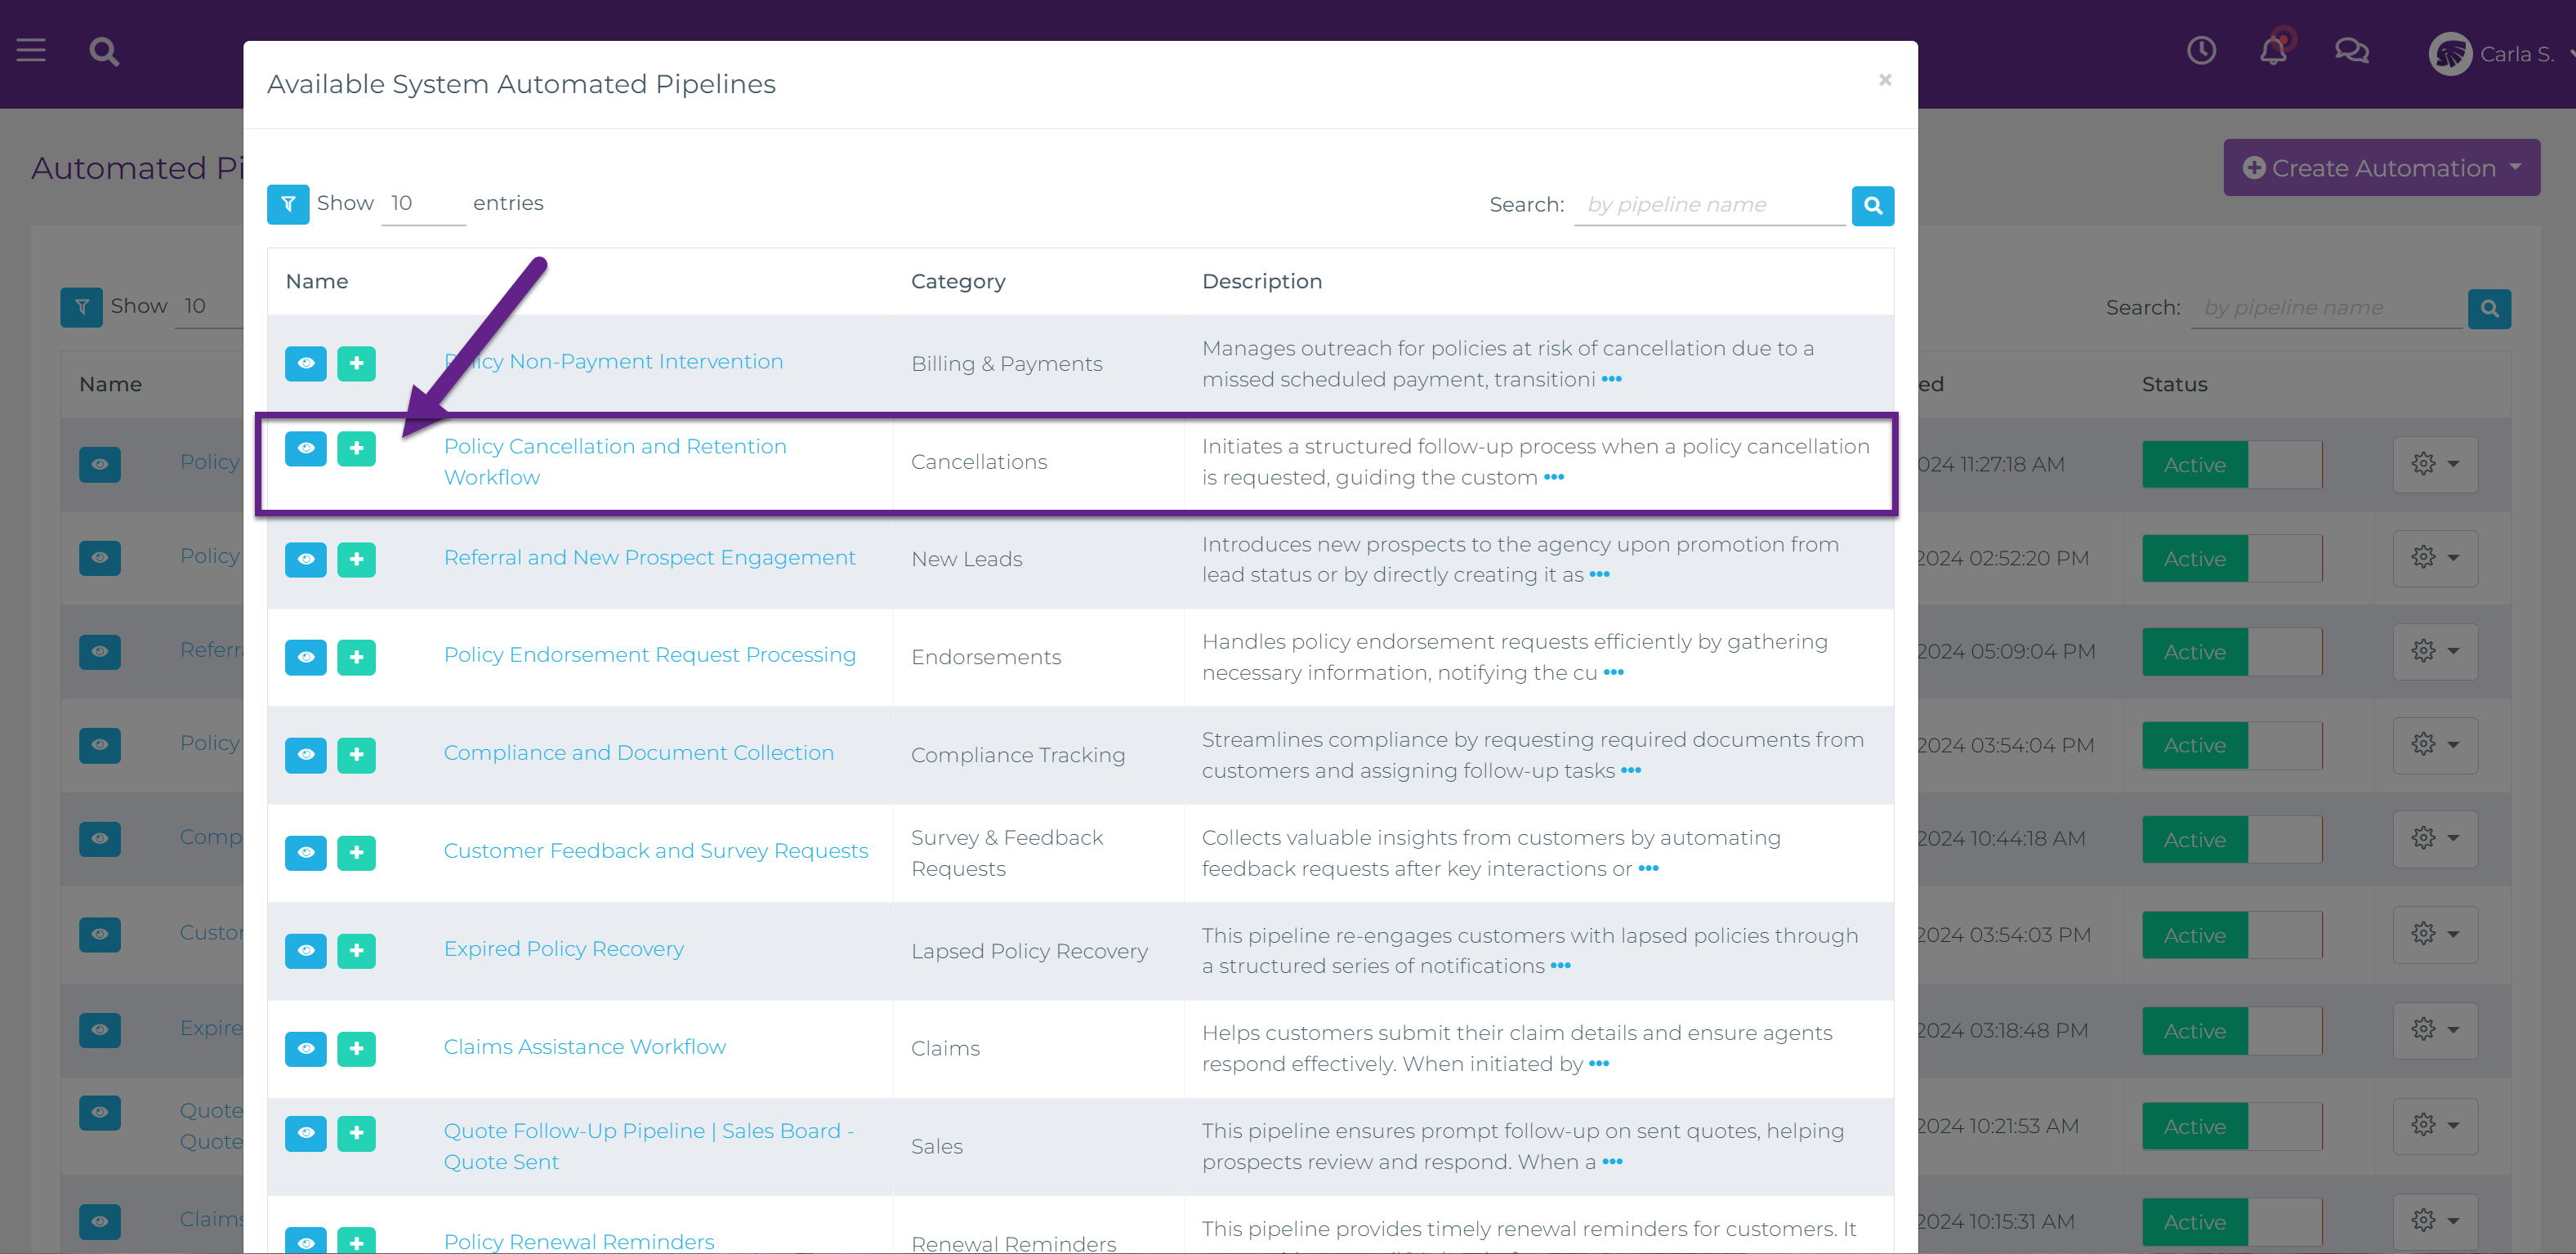Preview Expired Policy Recovery eye icon
This screenshot has width=2576, height=1254.
tap(306, 952)
